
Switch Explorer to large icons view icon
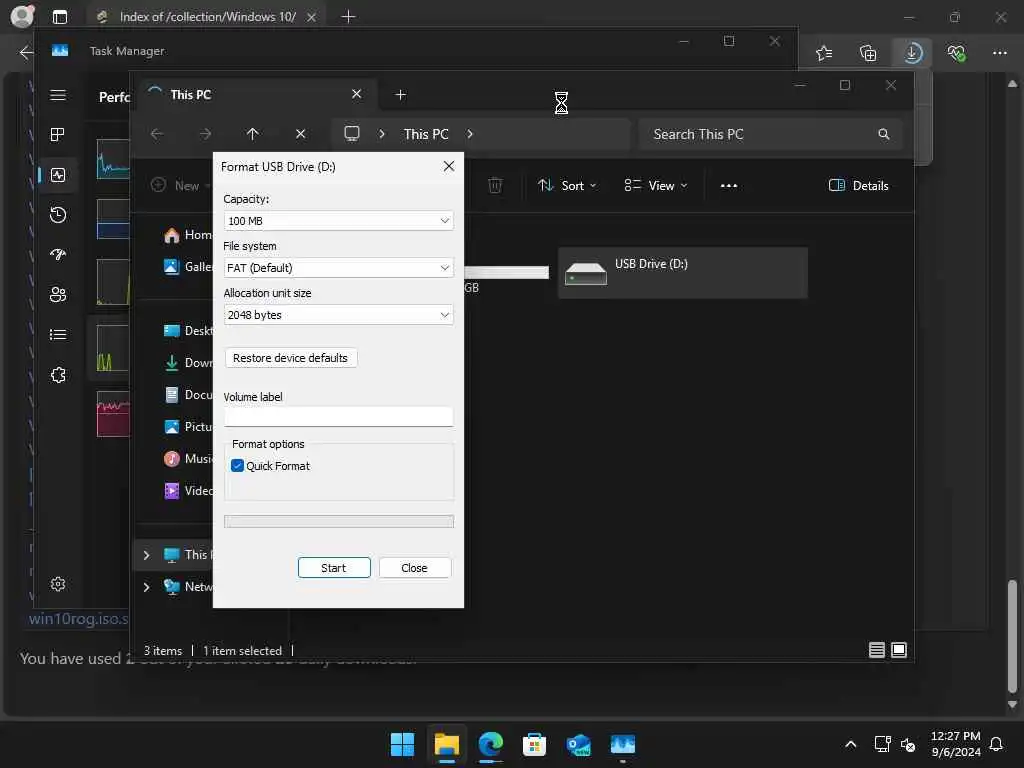tap(899, 650)
